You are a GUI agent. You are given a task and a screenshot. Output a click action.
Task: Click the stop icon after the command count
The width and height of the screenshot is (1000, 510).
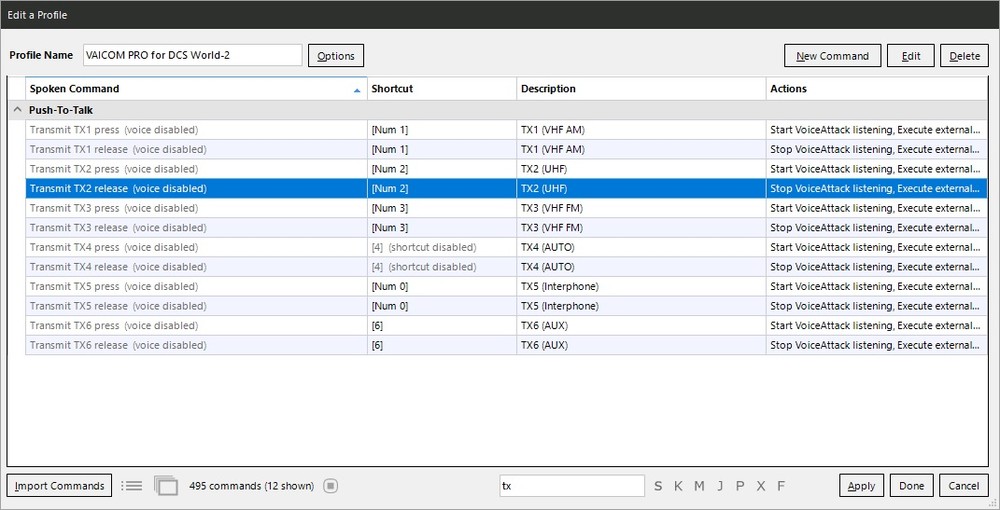tap(330, 486)
